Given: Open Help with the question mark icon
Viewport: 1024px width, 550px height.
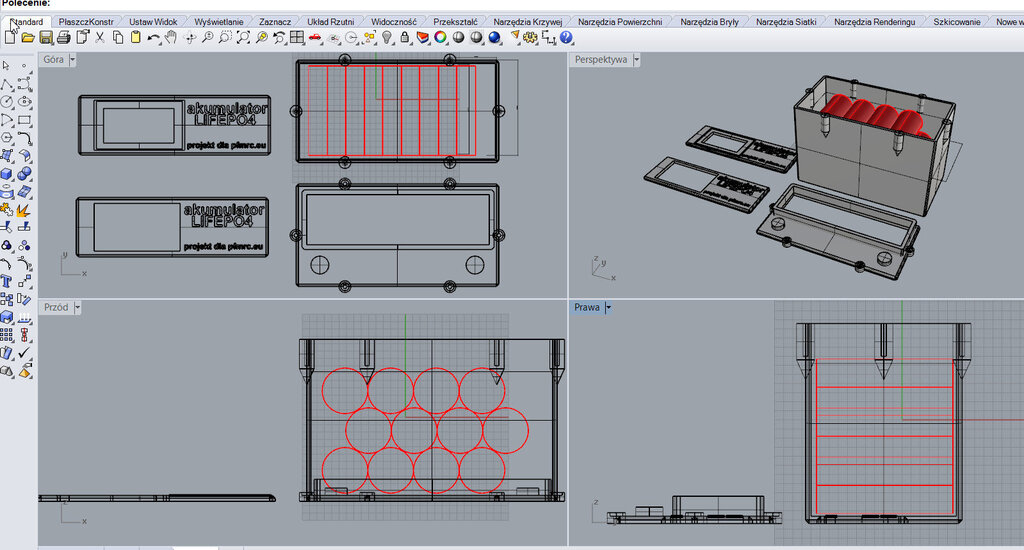Looking at the screenshot, I should tap(566, 37).
